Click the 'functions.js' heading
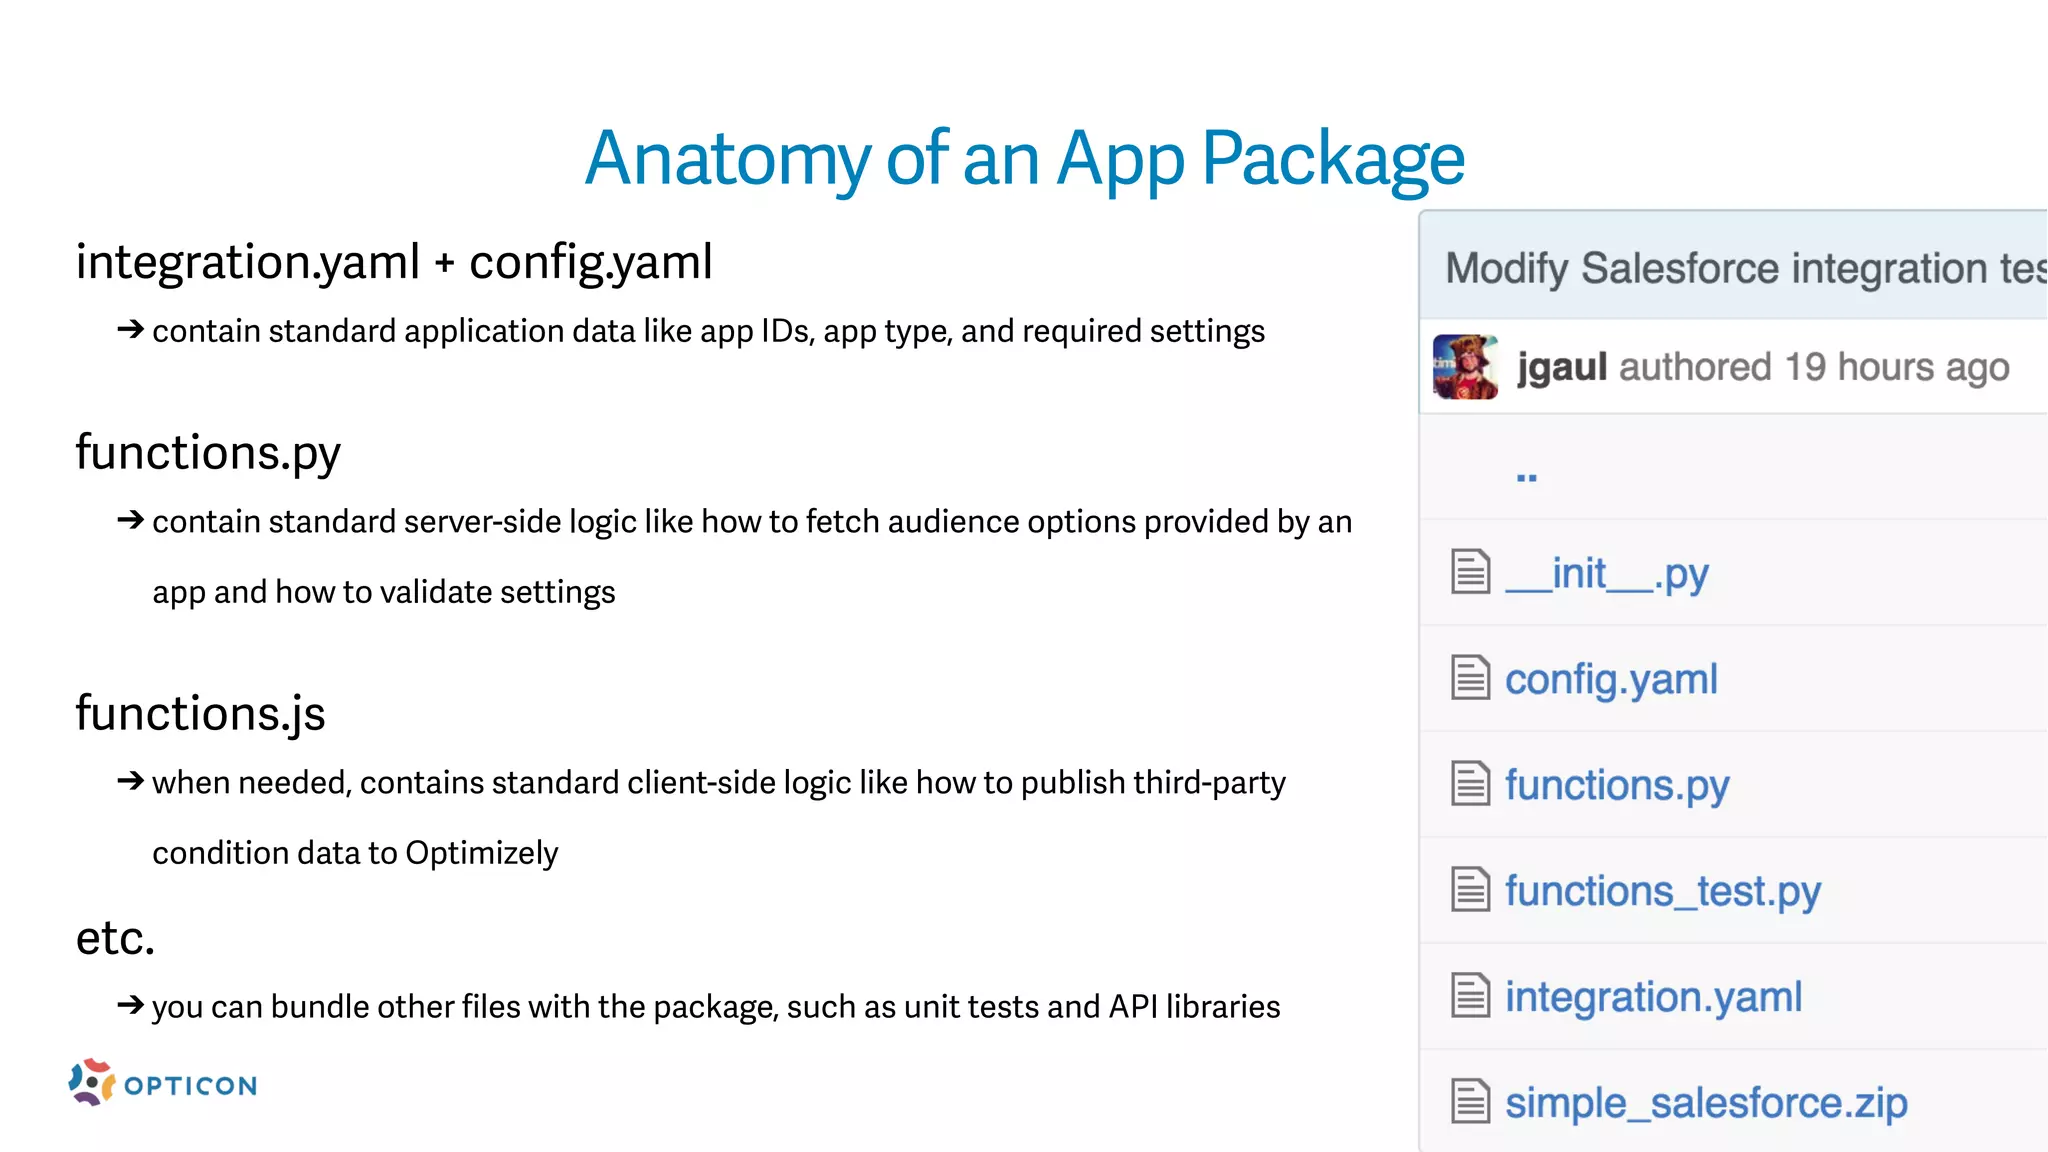 tap(201, 714)
